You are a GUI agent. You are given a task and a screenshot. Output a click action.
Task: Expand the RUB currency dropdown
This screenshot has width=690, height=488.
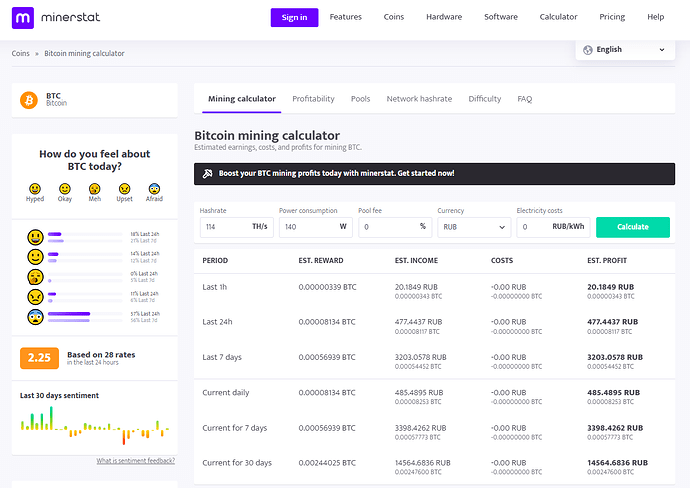pyautogui.click(x=474, y=227)
